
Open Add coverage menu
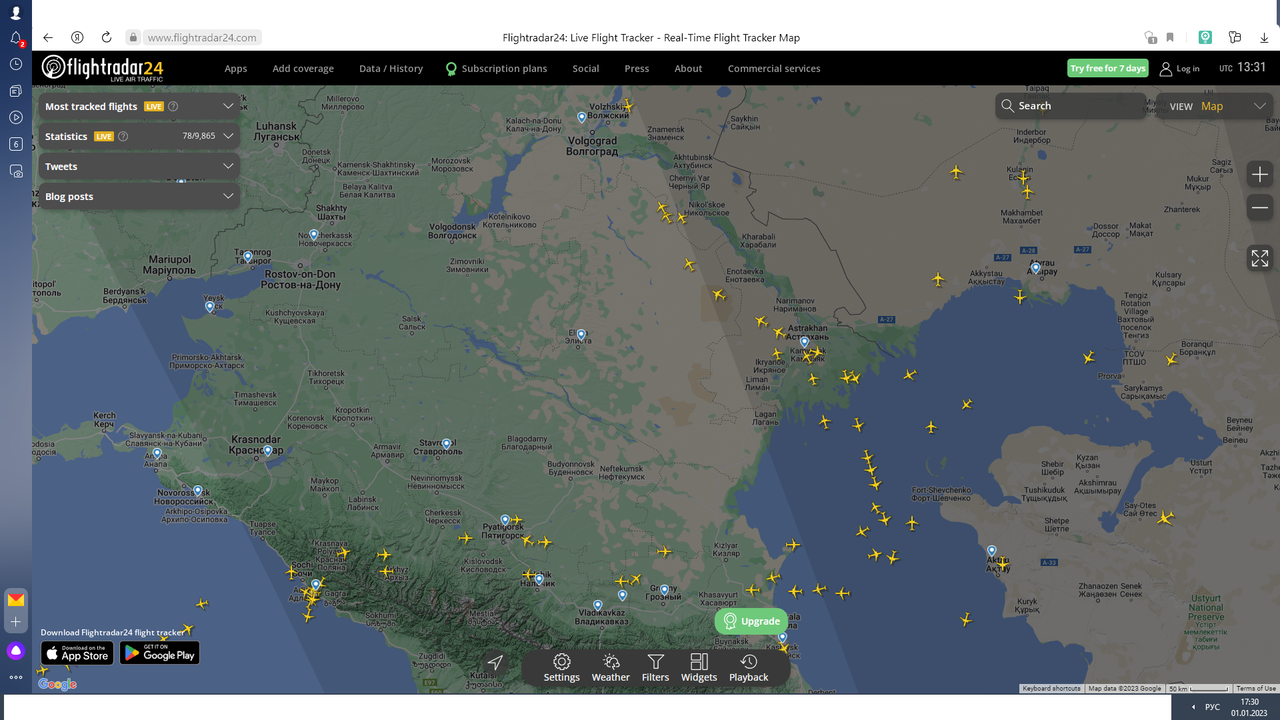303,69
